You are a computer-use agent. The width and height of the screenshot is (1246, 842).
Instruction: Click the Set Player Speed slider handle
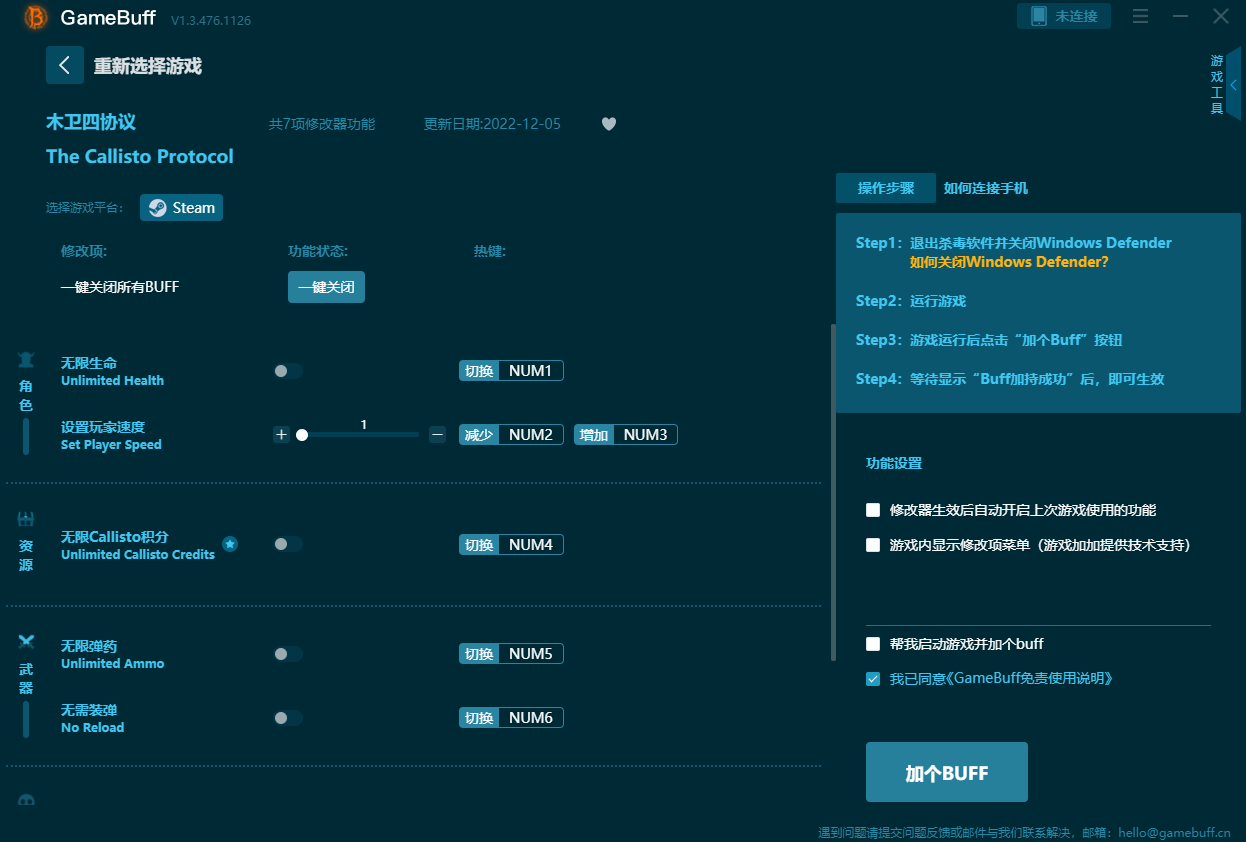[302, 435]
